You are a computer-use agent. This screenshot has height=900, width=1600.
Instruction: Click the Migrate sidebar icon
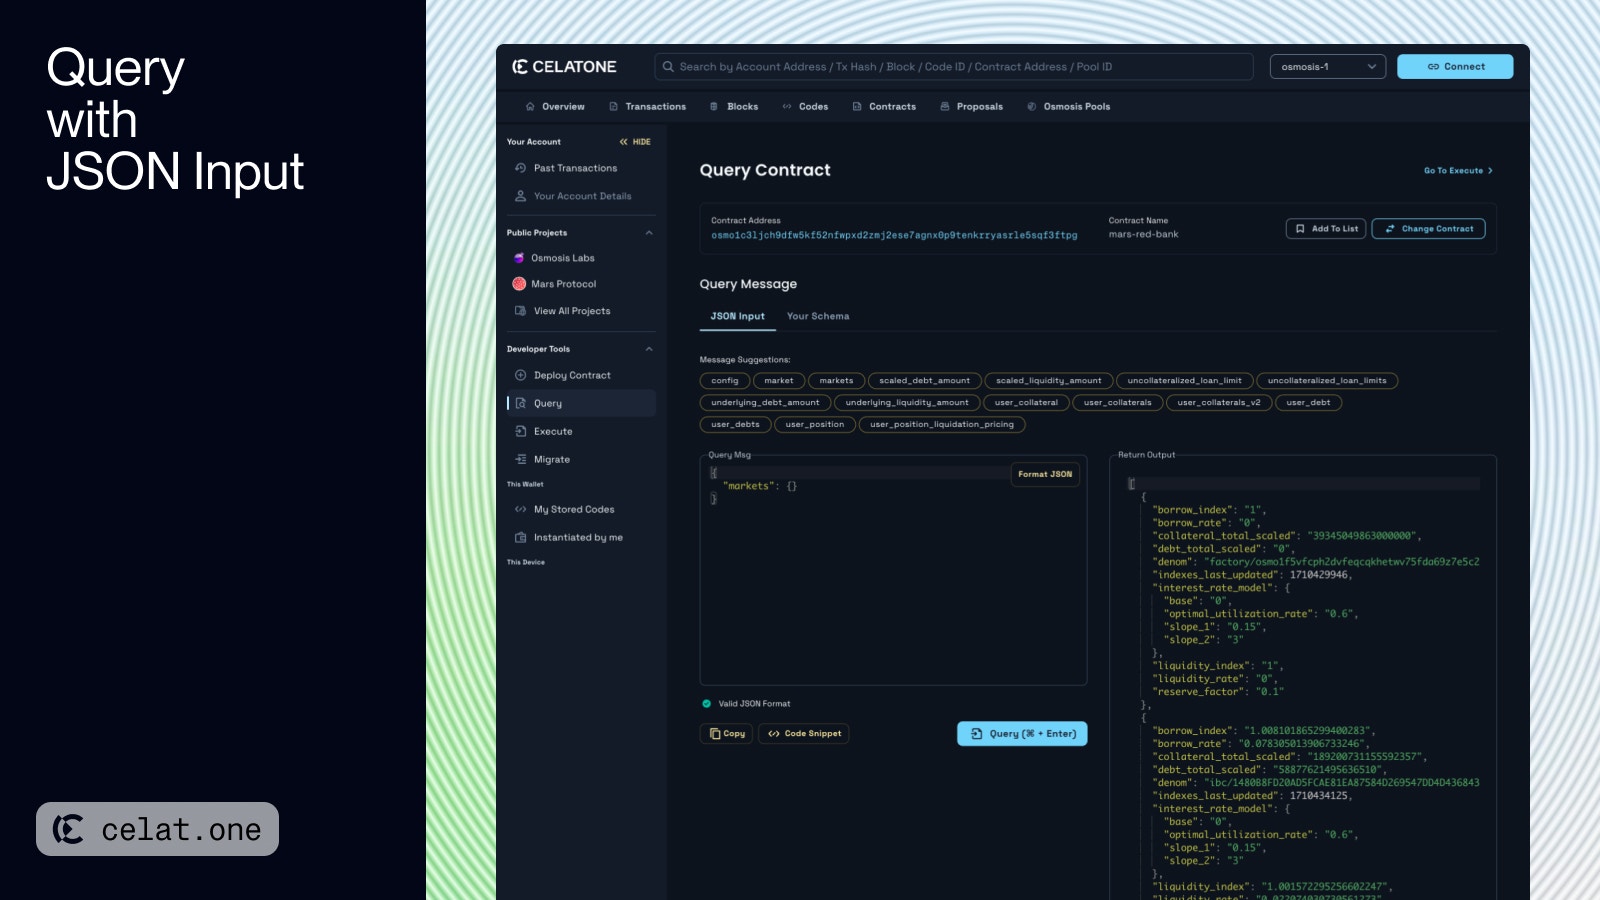pos(520,459)
